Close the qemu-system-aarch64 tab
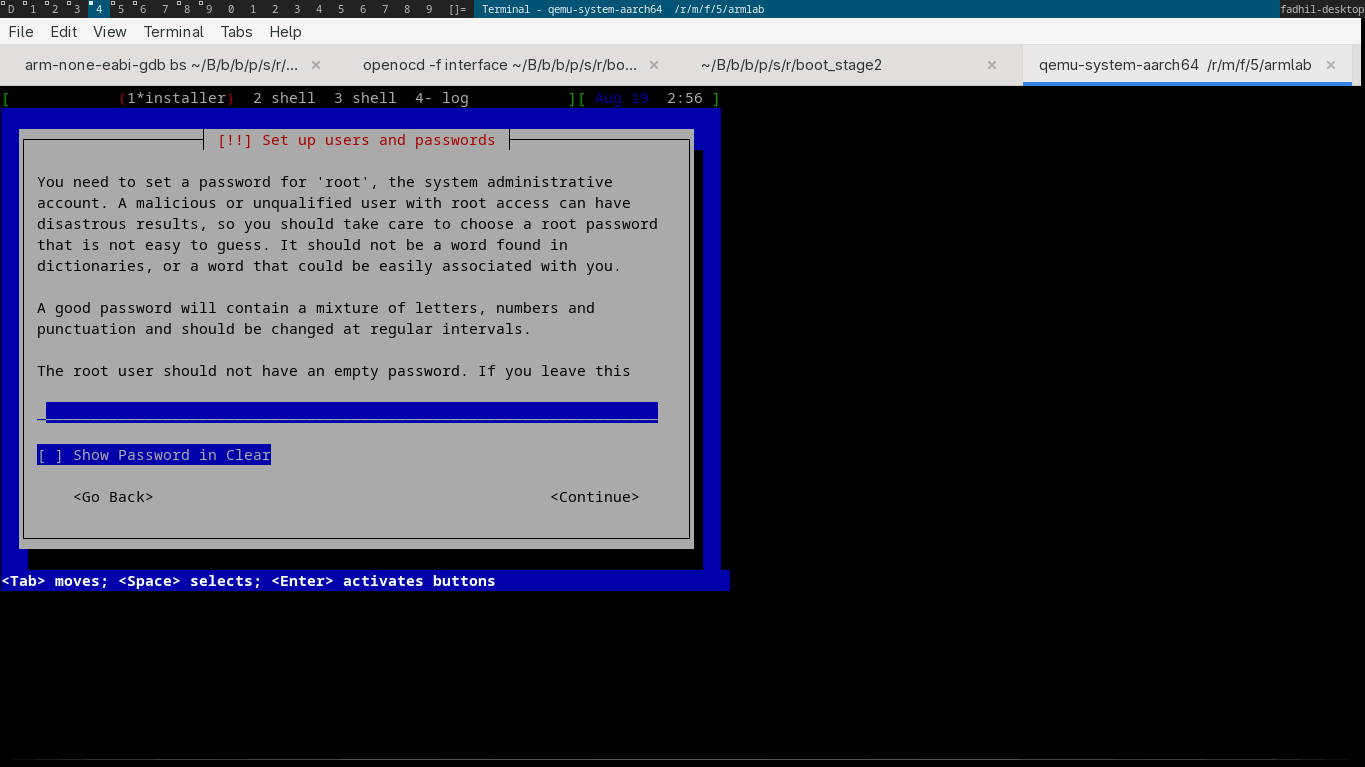The height and width of the screenshot is (767, 1365). tap(1331, 65)
